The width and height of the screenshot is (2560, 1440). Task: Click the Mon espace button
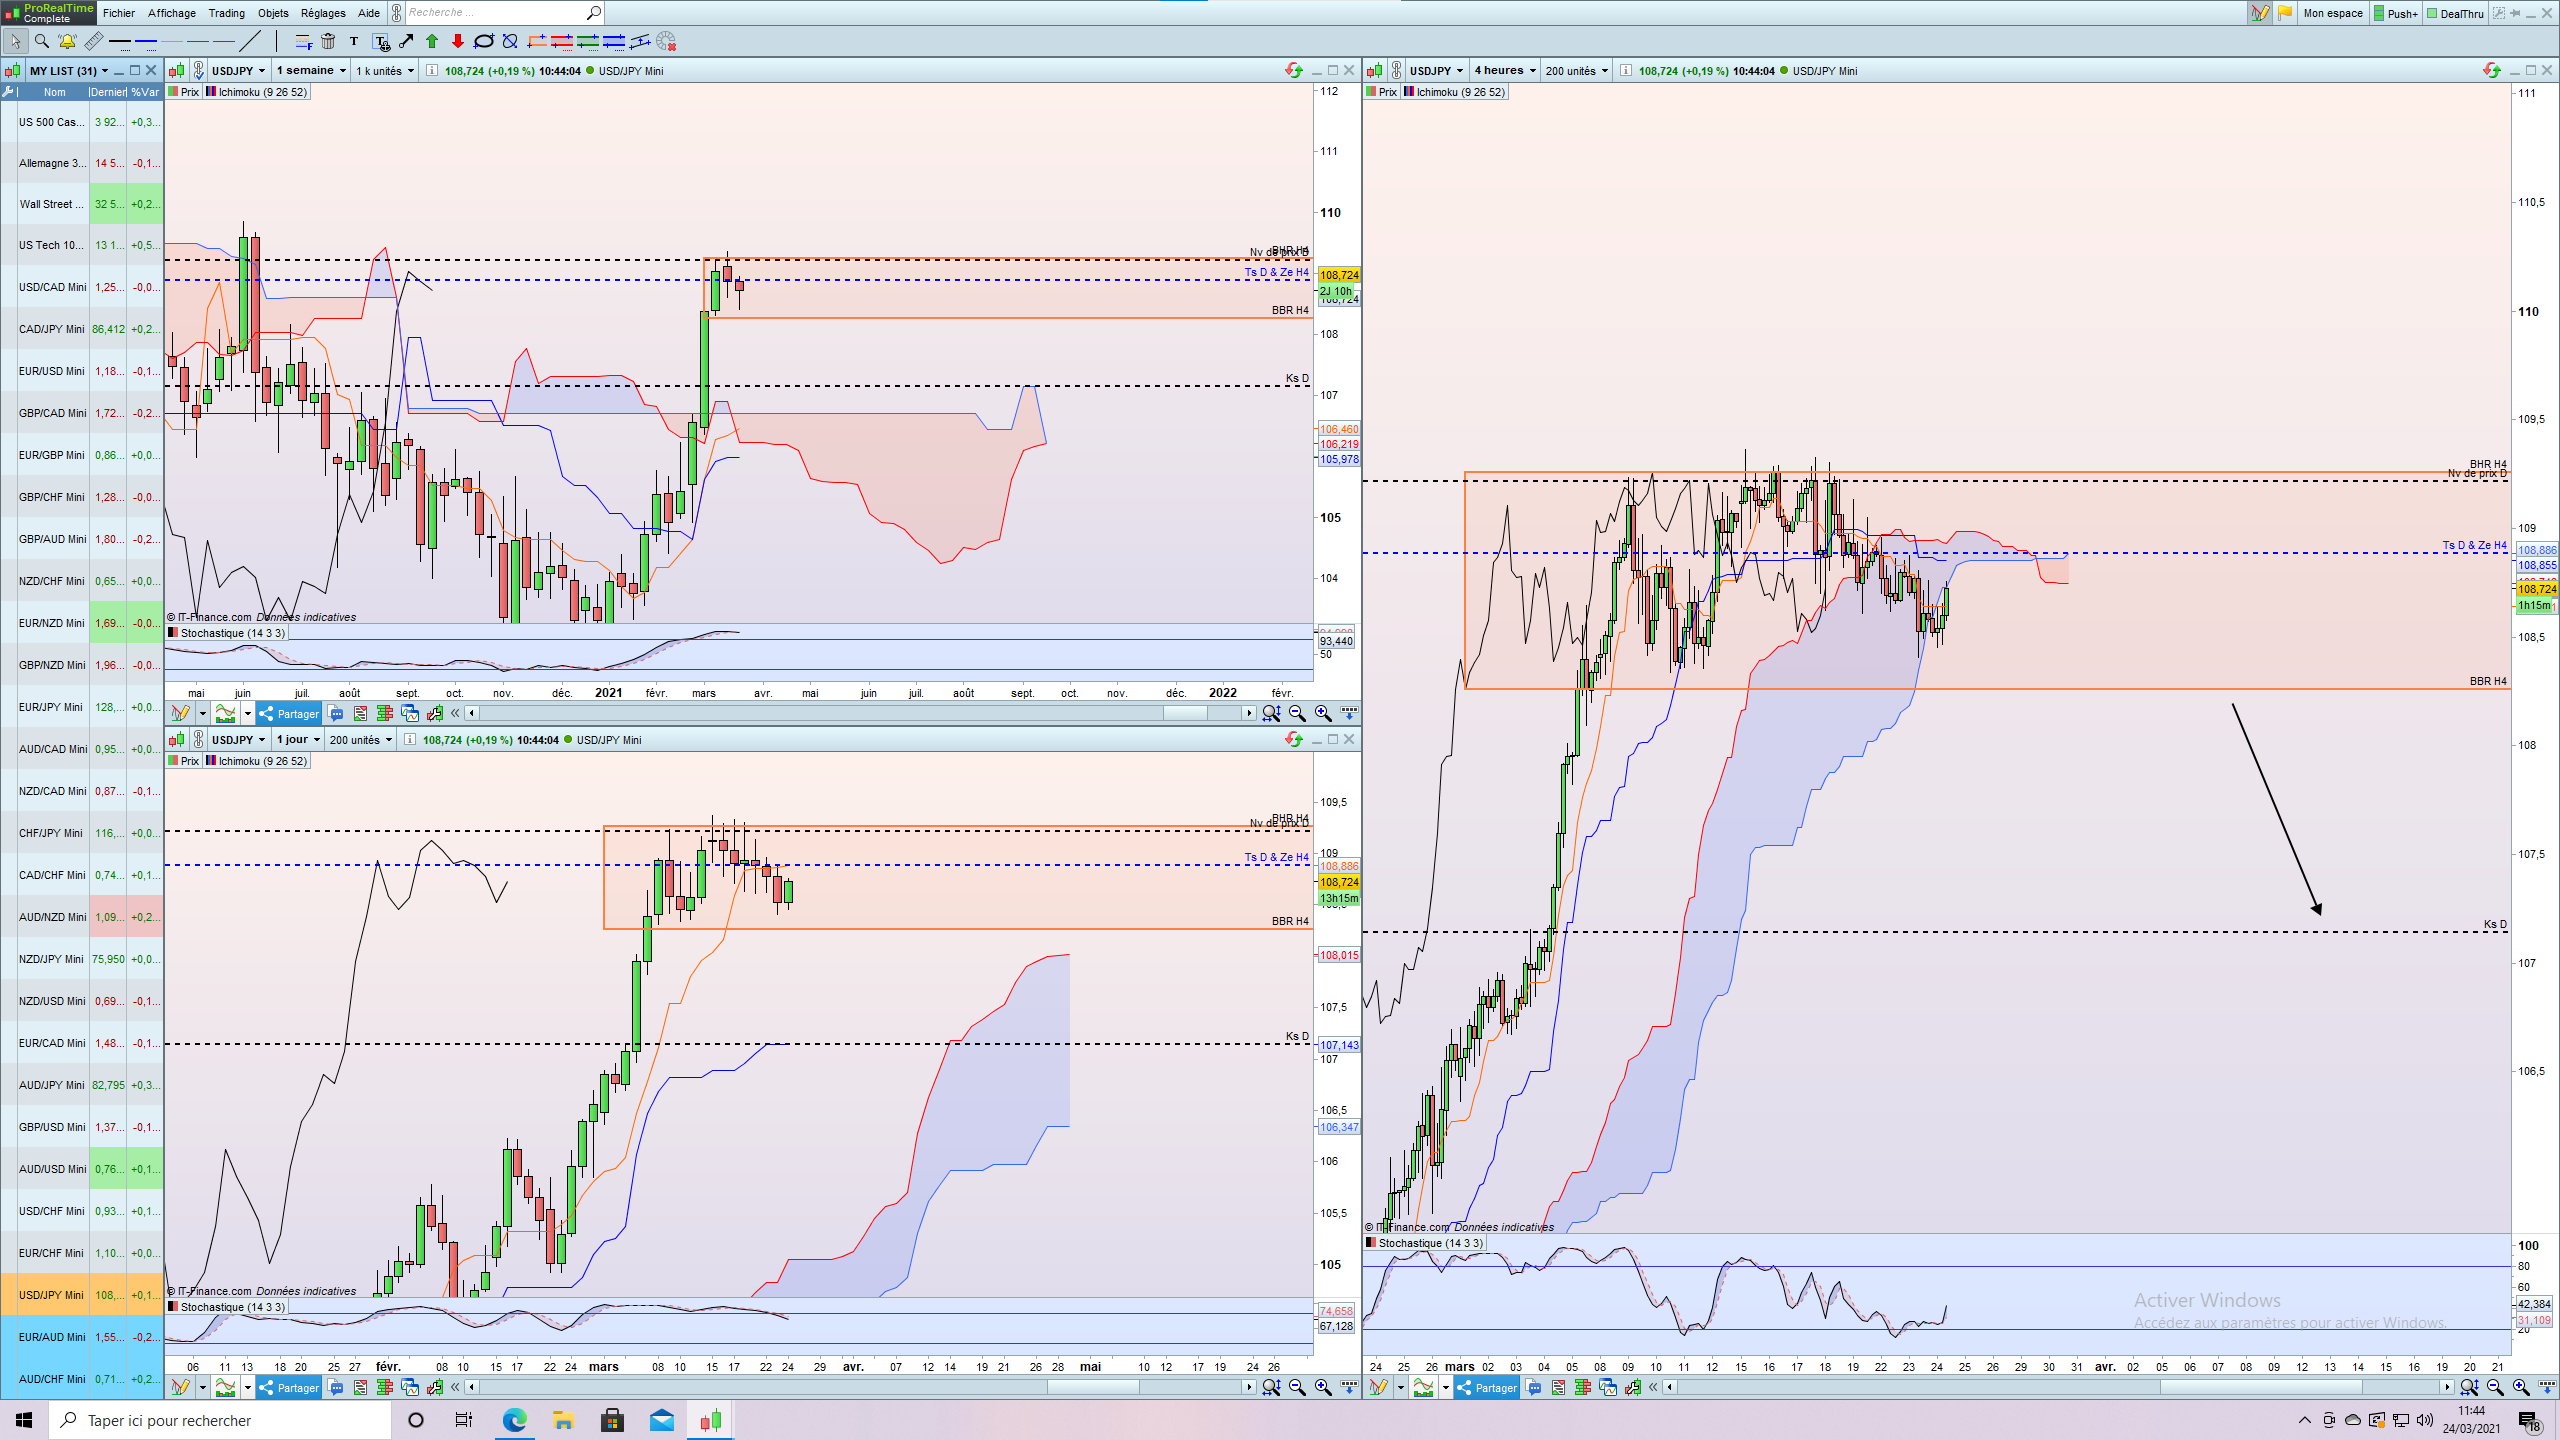point(2332,13)
